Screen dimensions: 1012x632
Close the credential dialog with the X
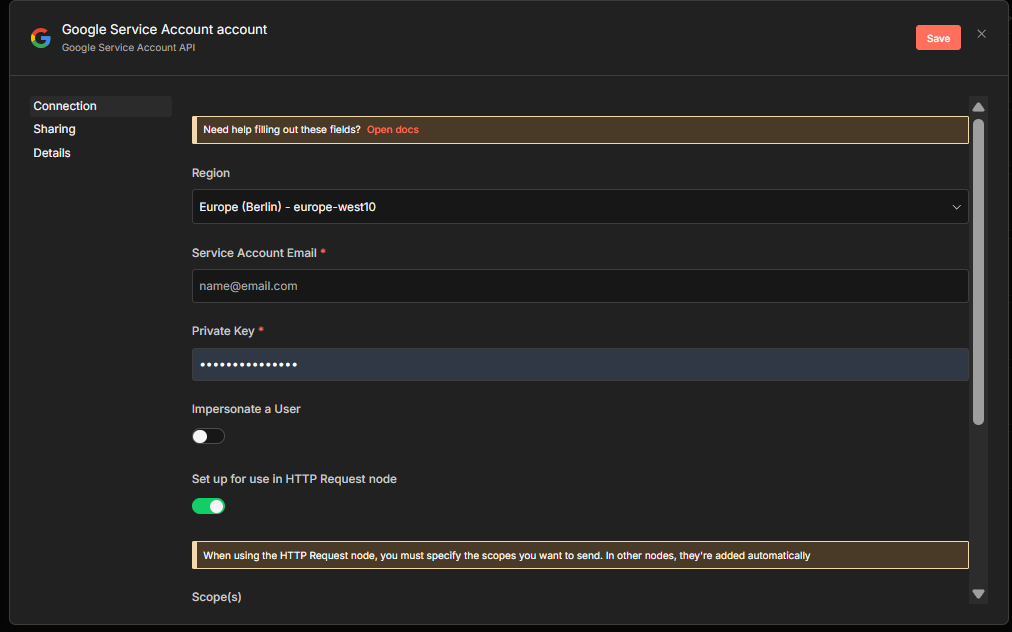coord(981,34)
